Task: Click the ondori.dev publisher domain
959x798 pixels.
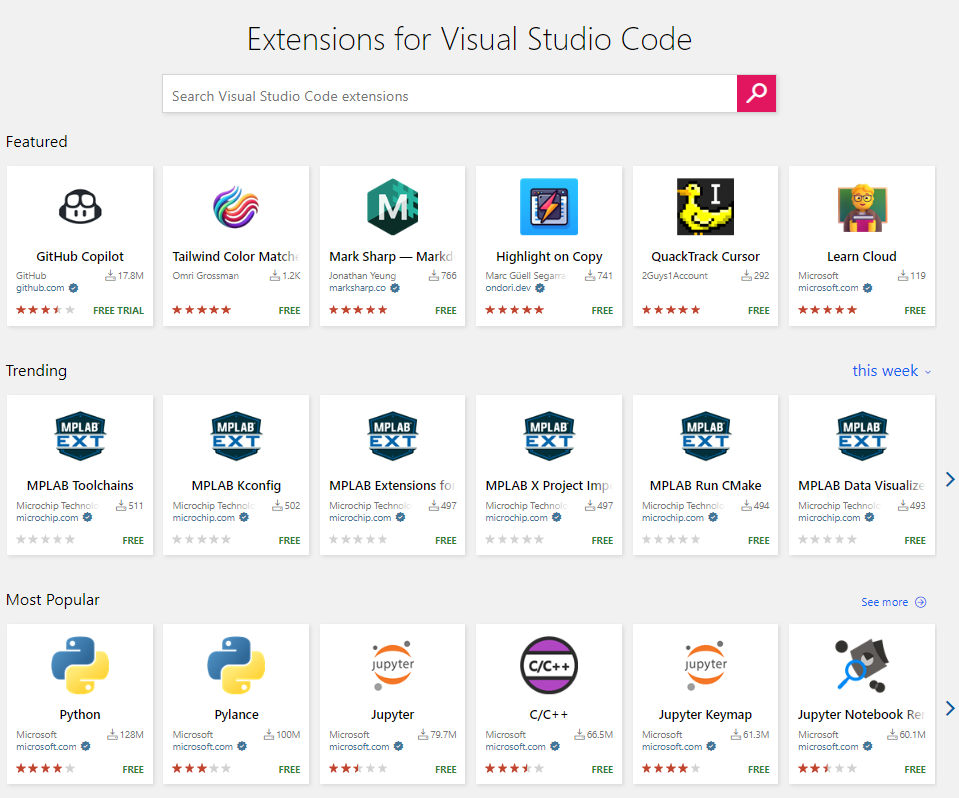Action: click(508, 288)
